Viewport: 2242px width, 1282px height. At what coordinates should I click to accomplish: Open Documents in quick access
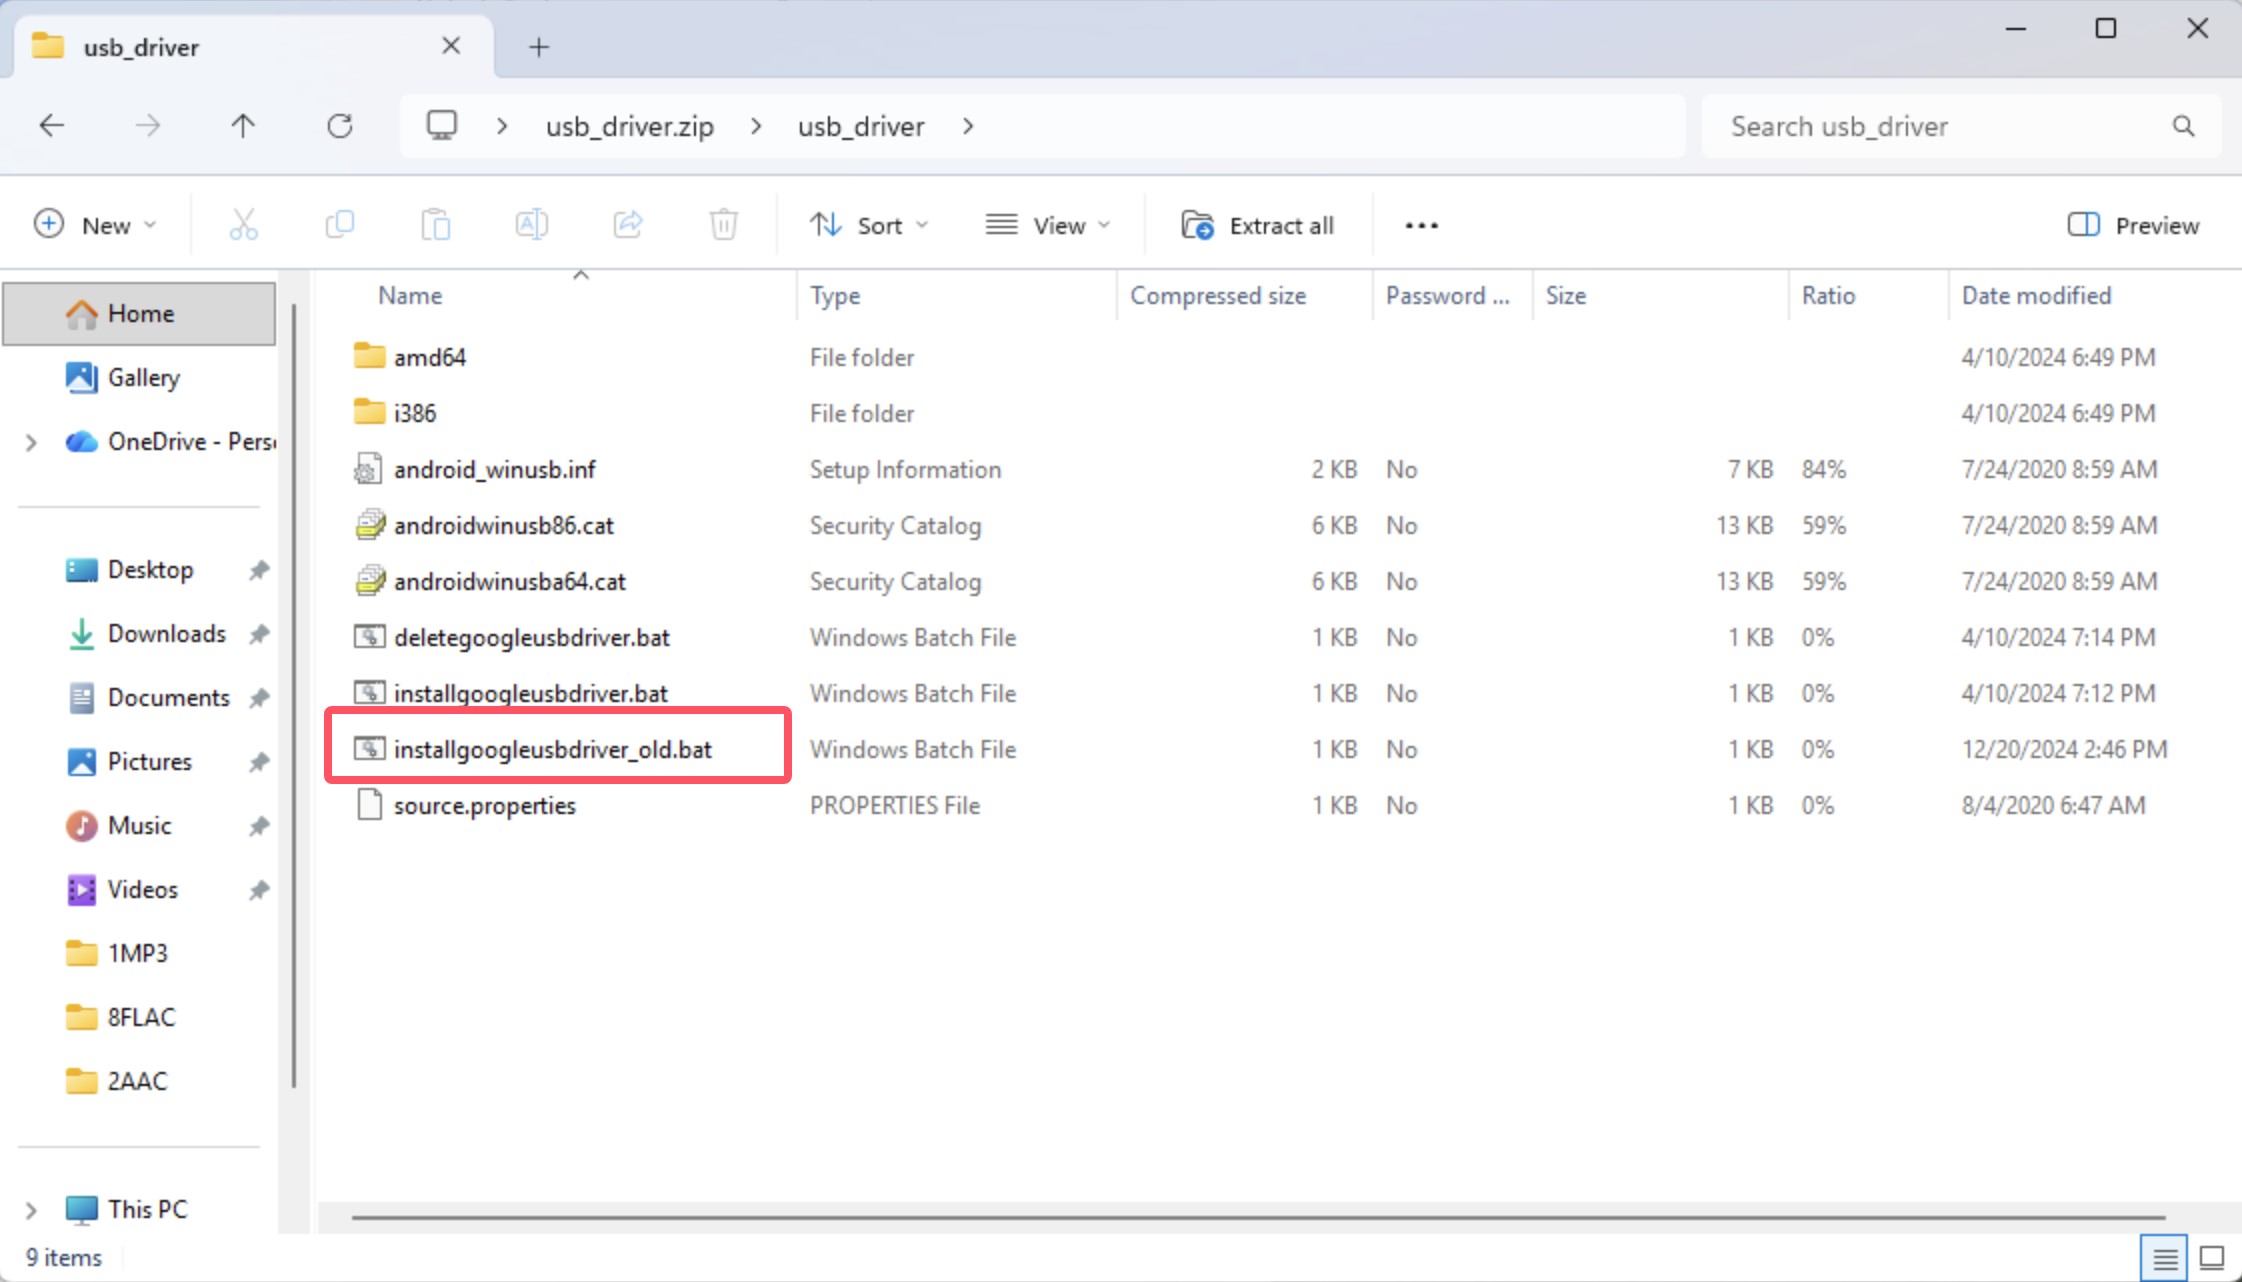click(139, 698)
